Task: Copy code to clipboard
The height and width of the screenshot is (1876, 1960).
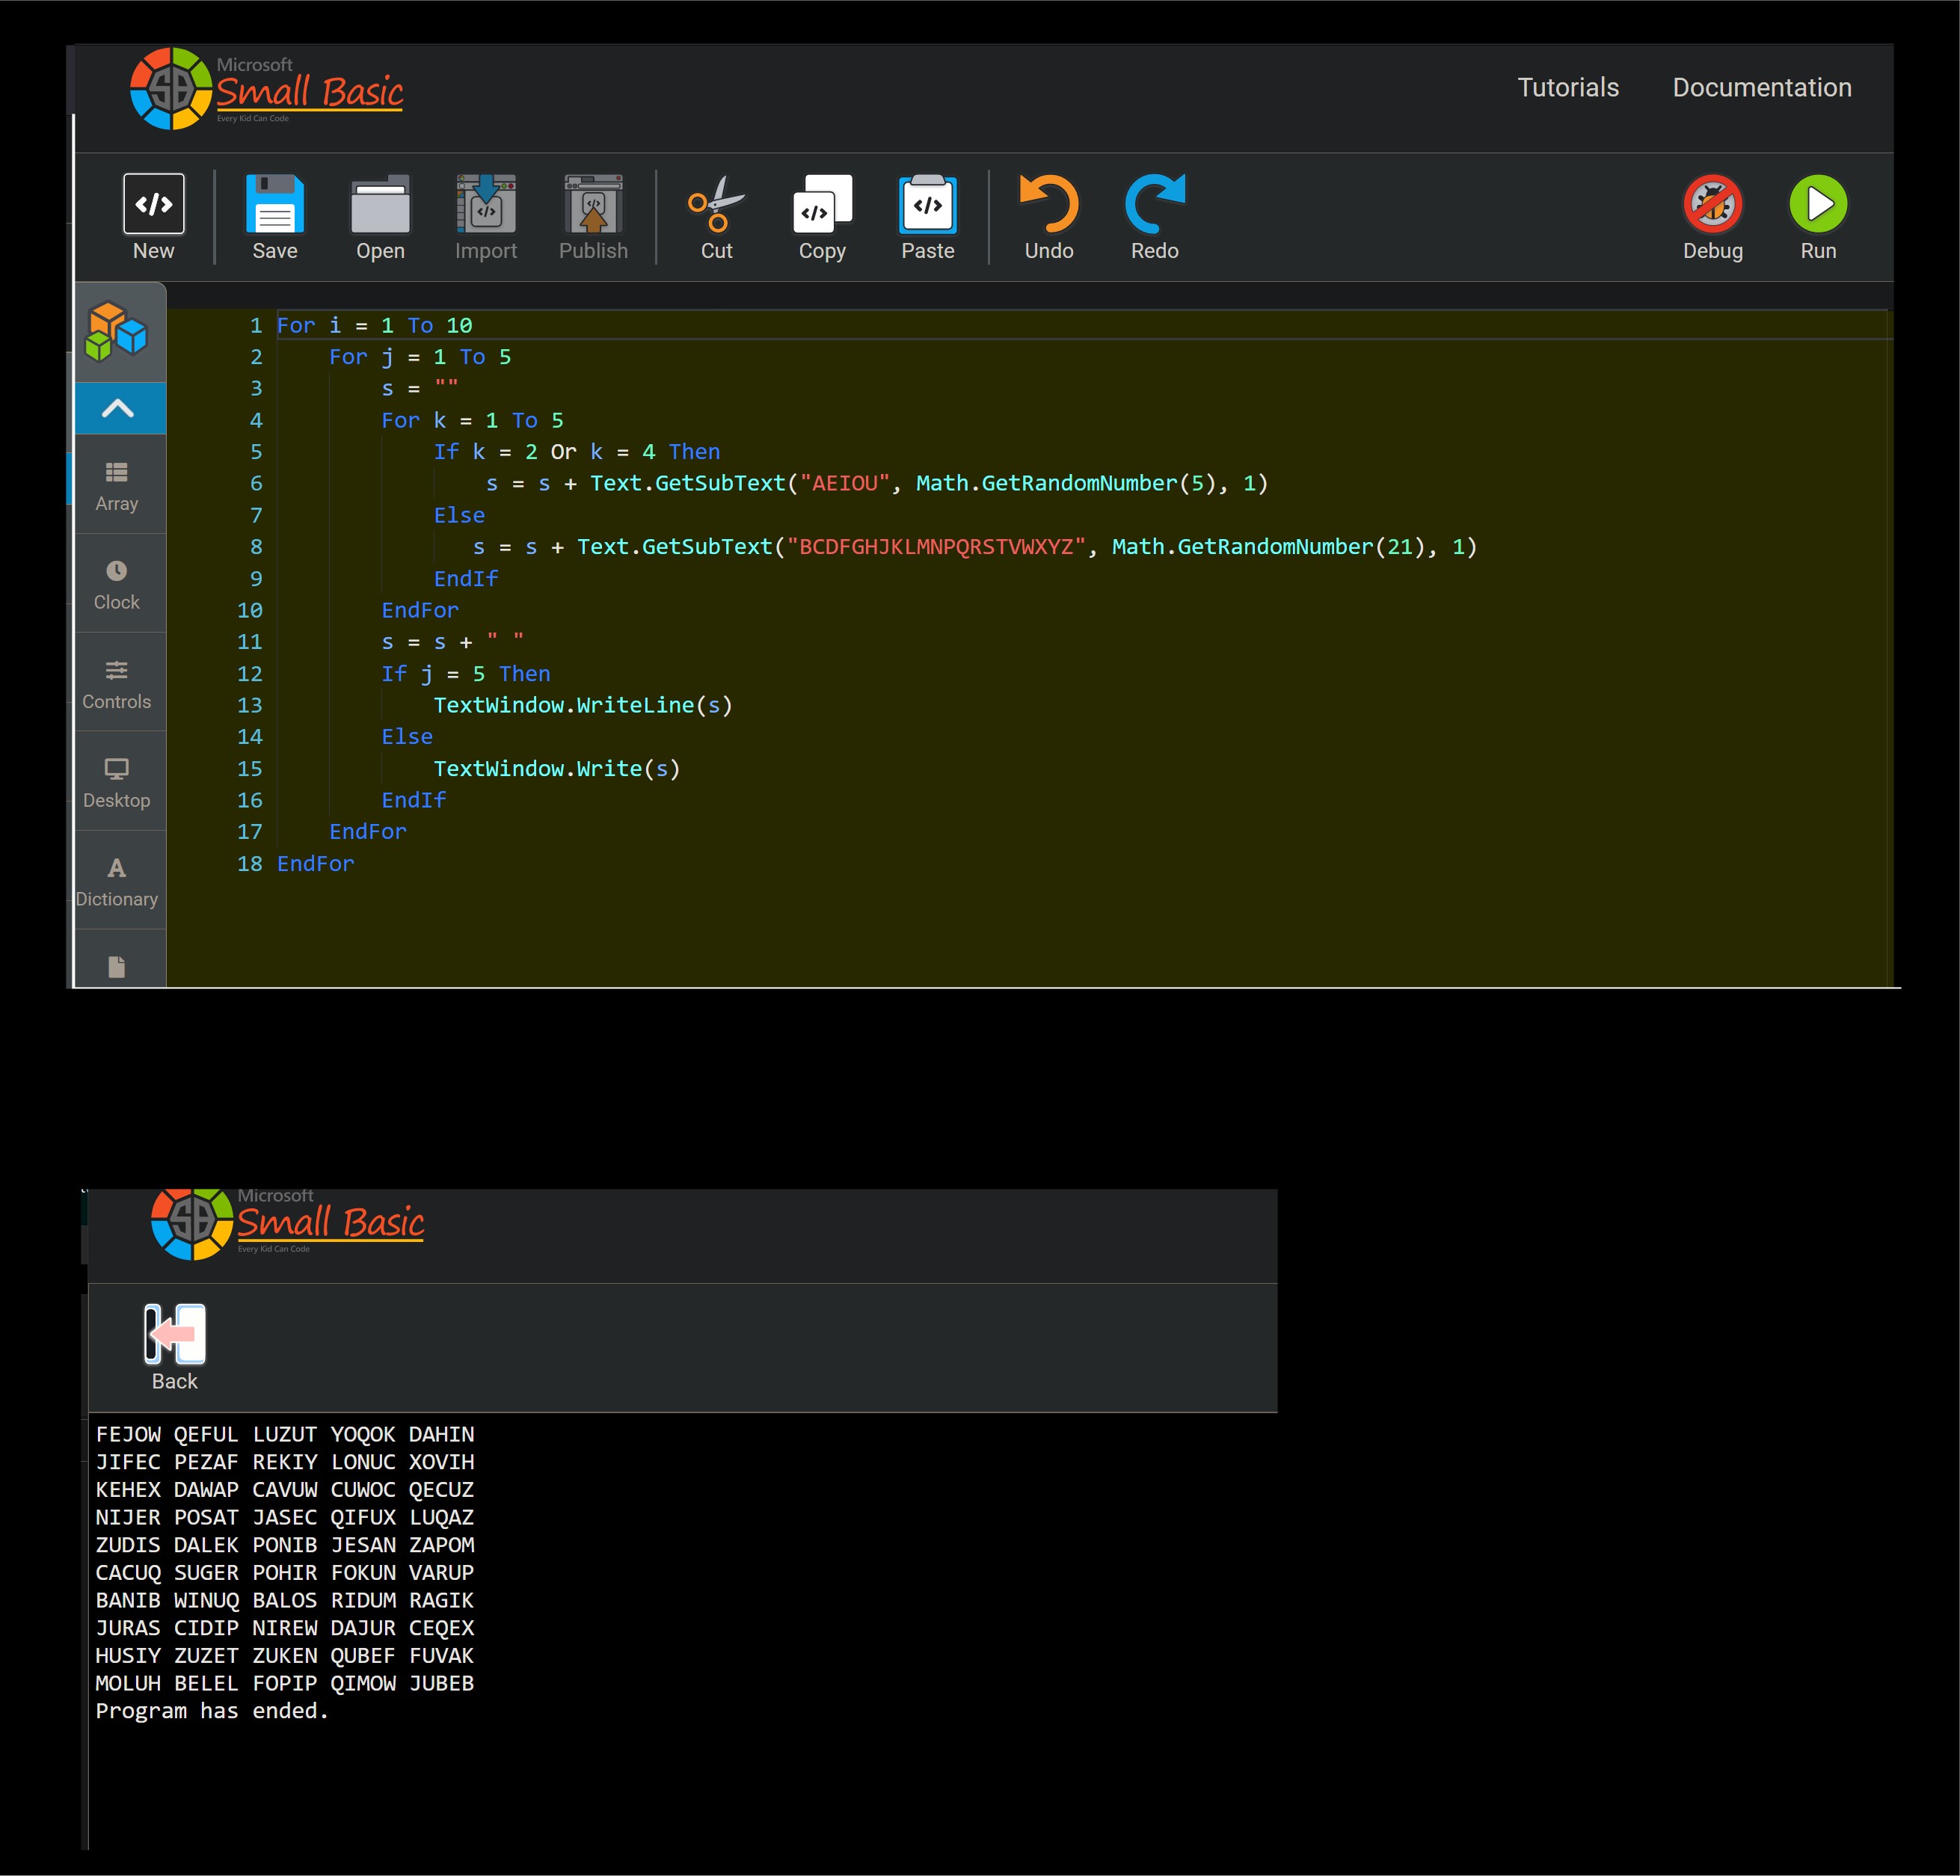Action: 821,215
